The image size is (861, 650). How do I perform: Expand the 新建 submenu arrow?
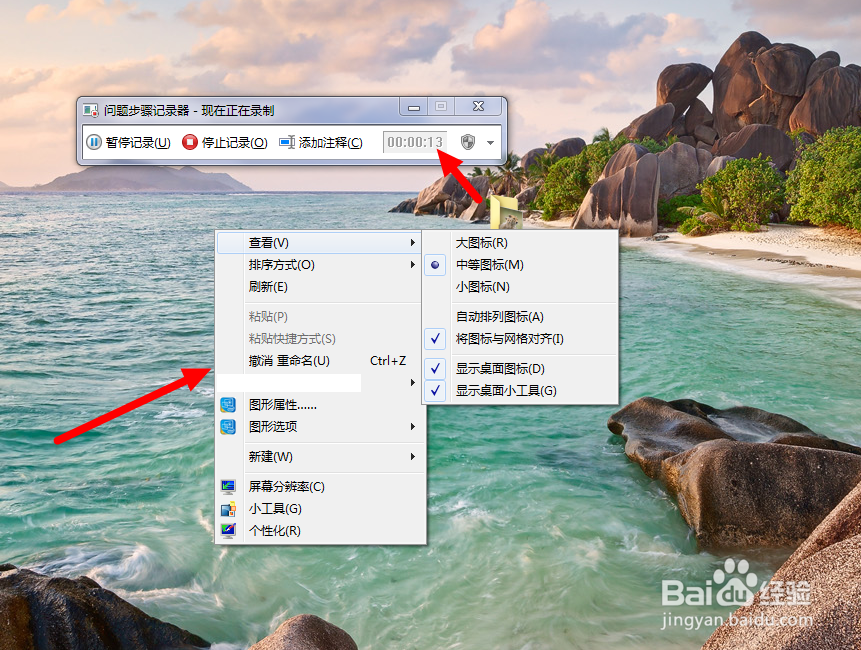click(x=412, y=457)
